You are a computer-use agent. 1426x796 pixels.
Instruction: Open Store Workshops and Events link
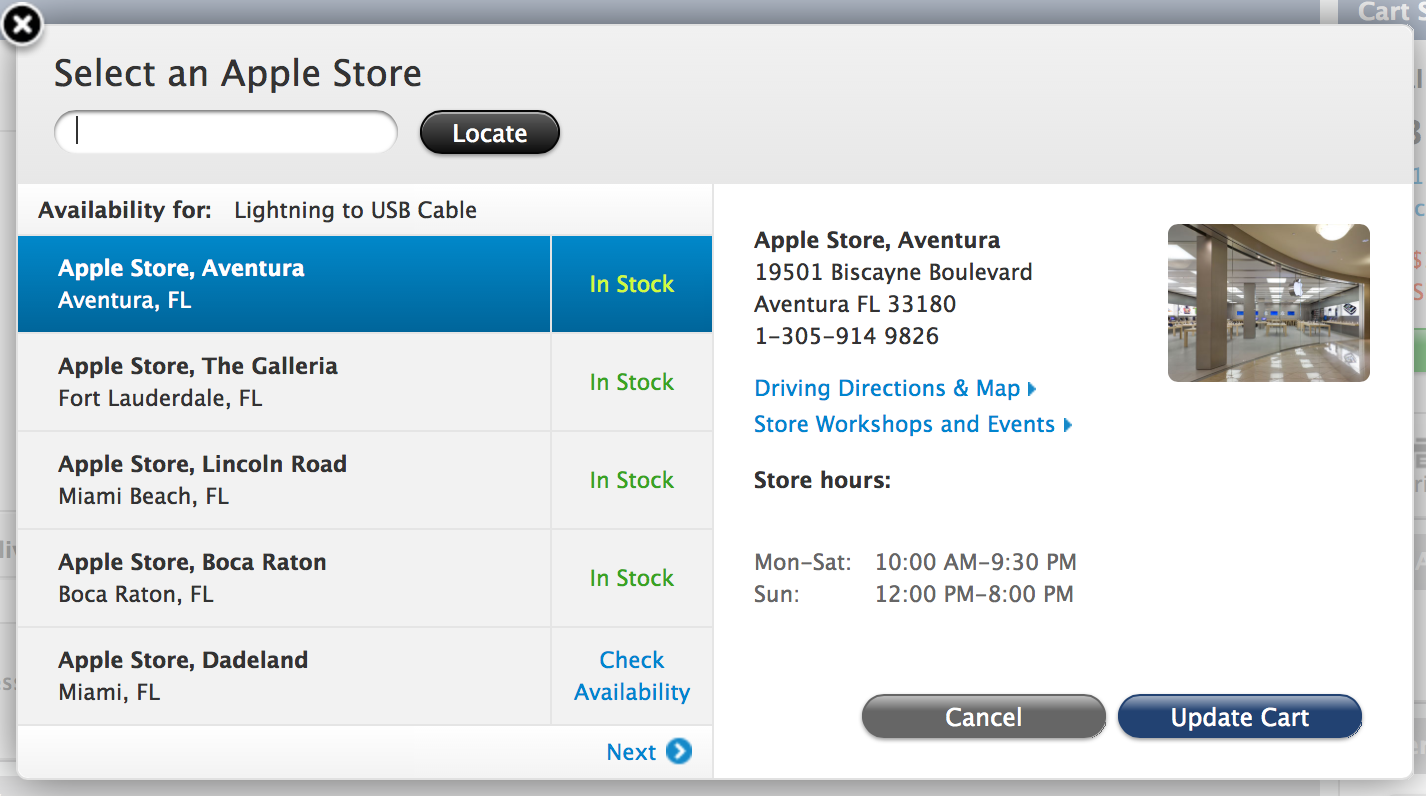[x=913, y=424]
